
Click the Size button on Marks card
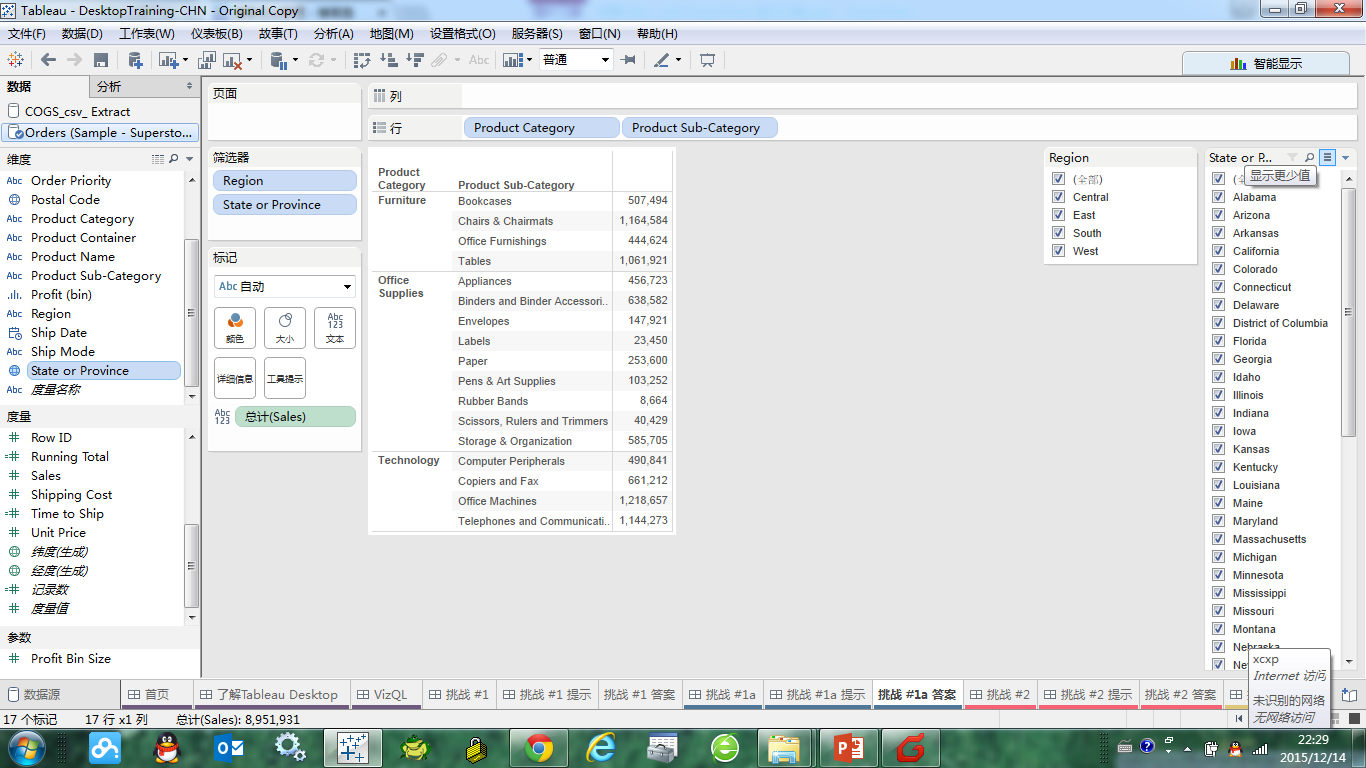click(x=285, y=328)
